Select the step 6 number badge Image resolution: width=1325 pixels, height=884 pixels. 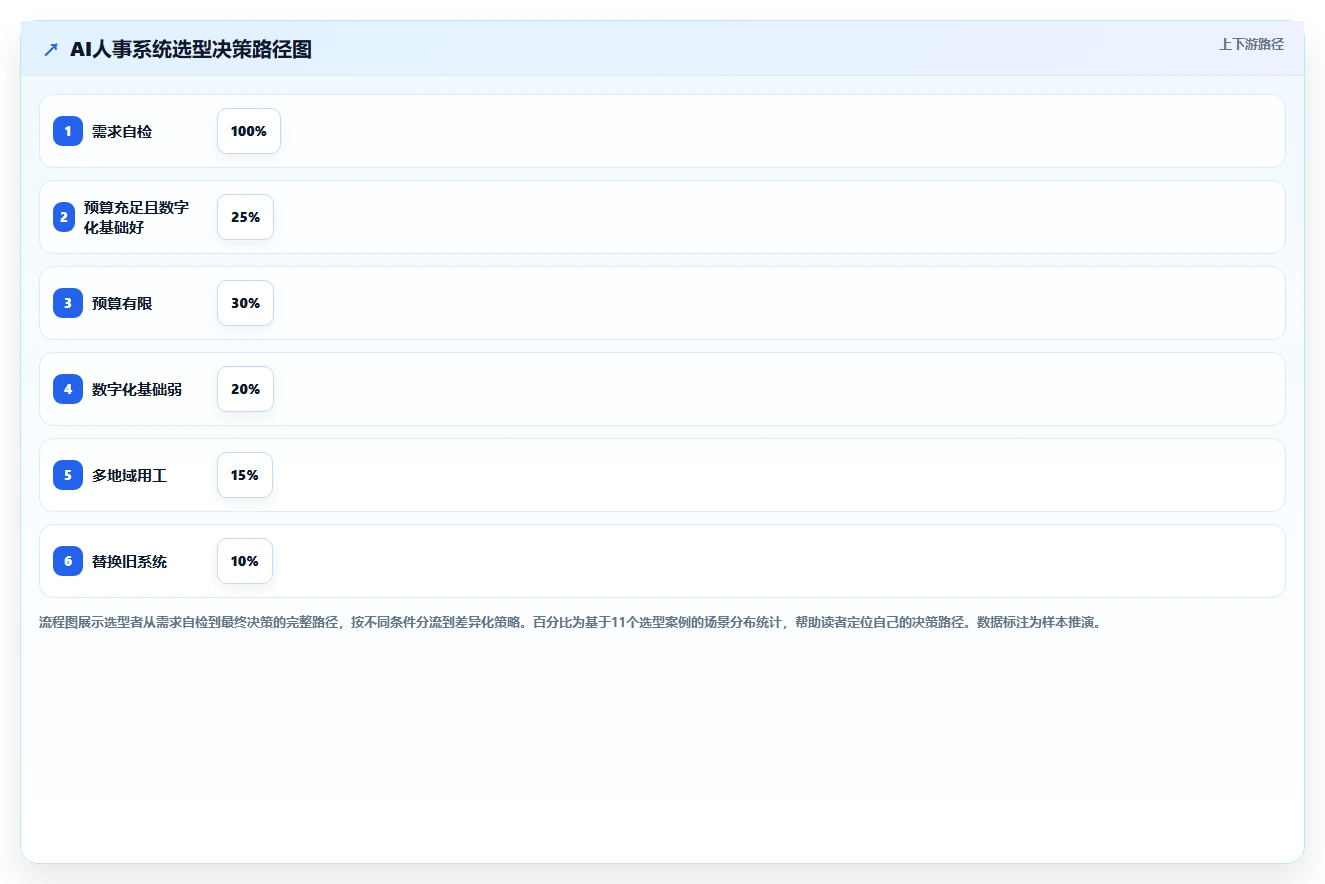[68, 561]
